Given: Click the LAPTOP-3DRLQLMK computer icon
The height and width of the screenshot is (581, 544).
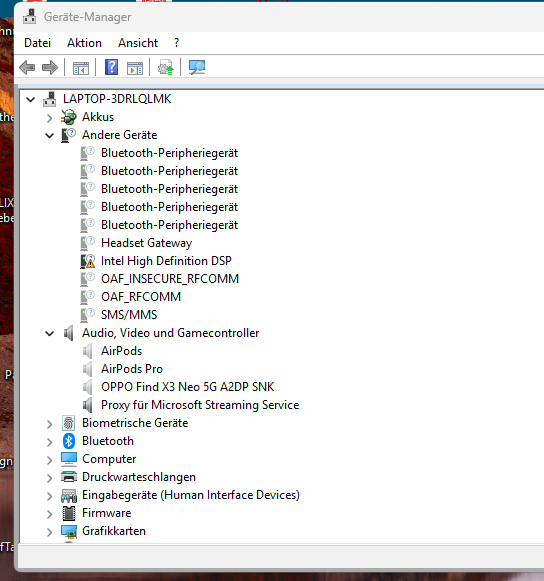Looking at the screenshot, I should tap(49, 99).
